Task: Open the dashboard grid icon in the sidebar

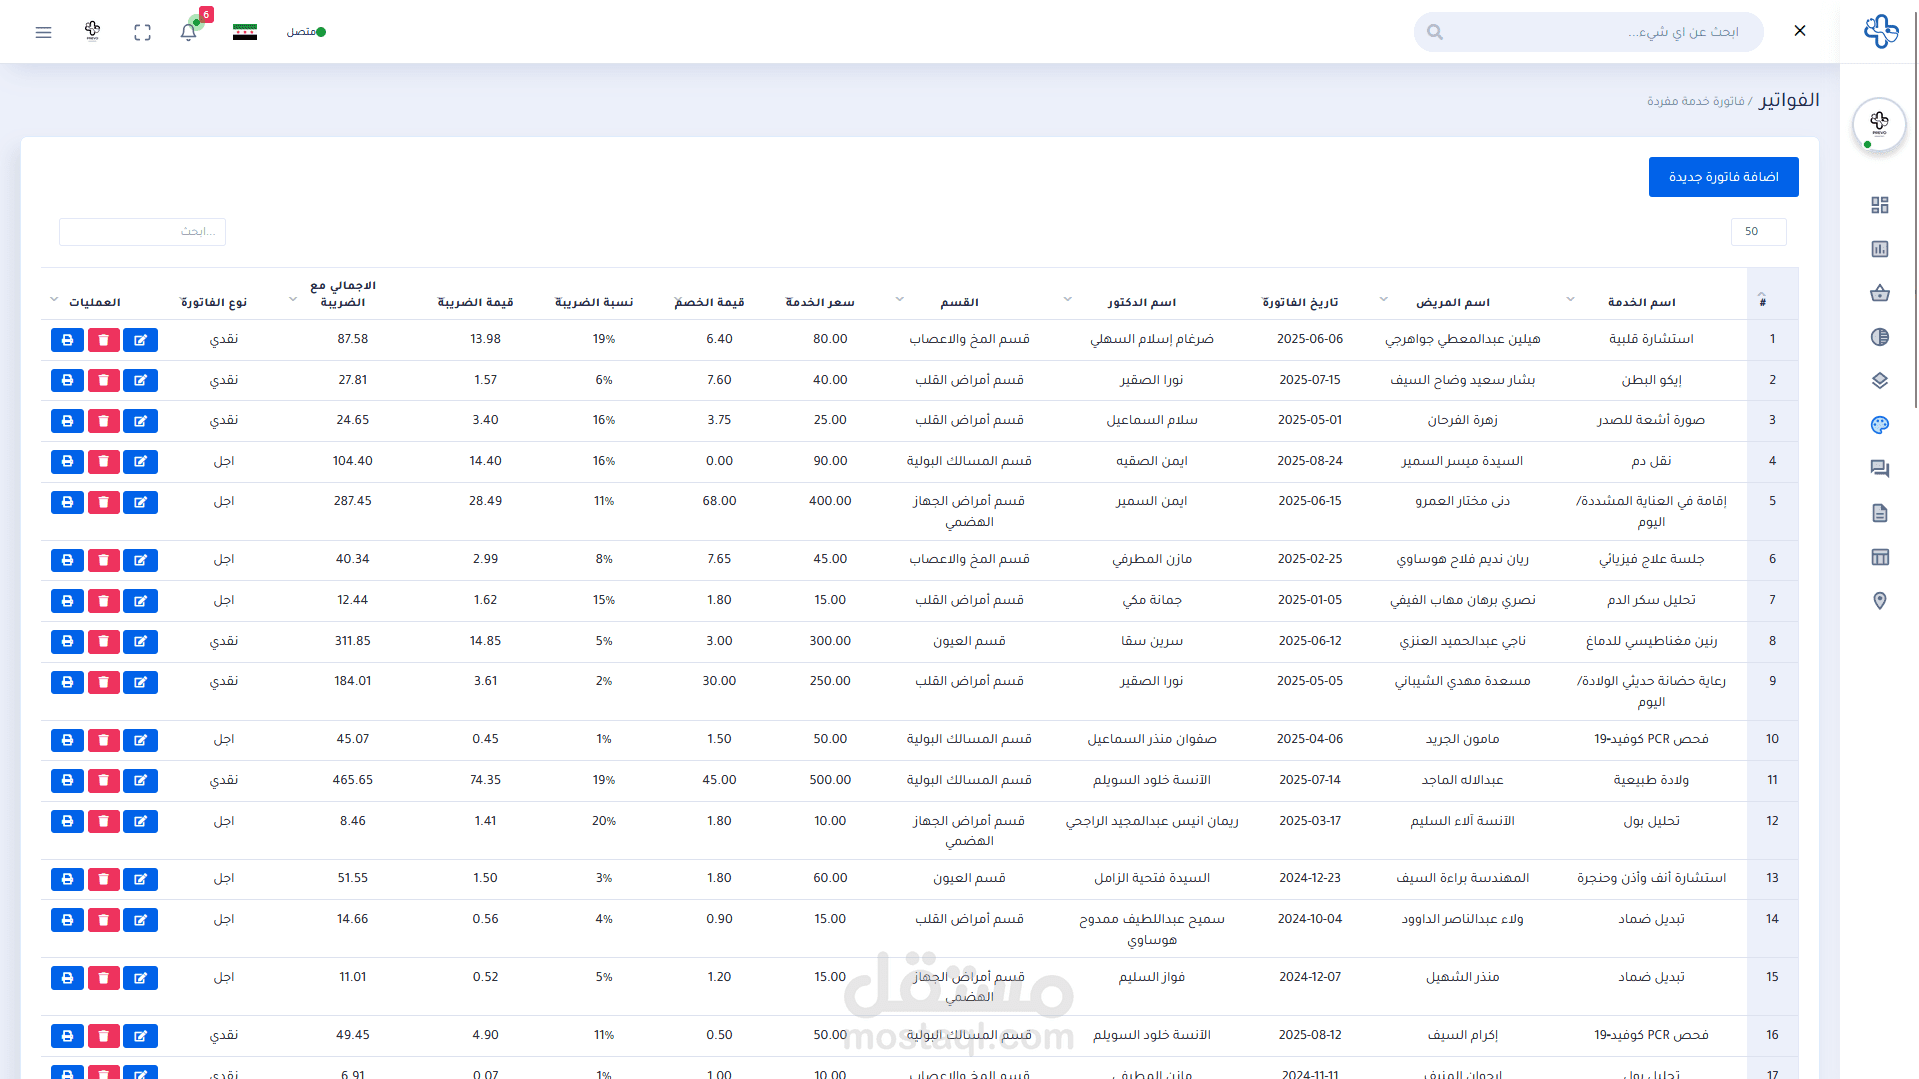Action: tap(1880, 205)
